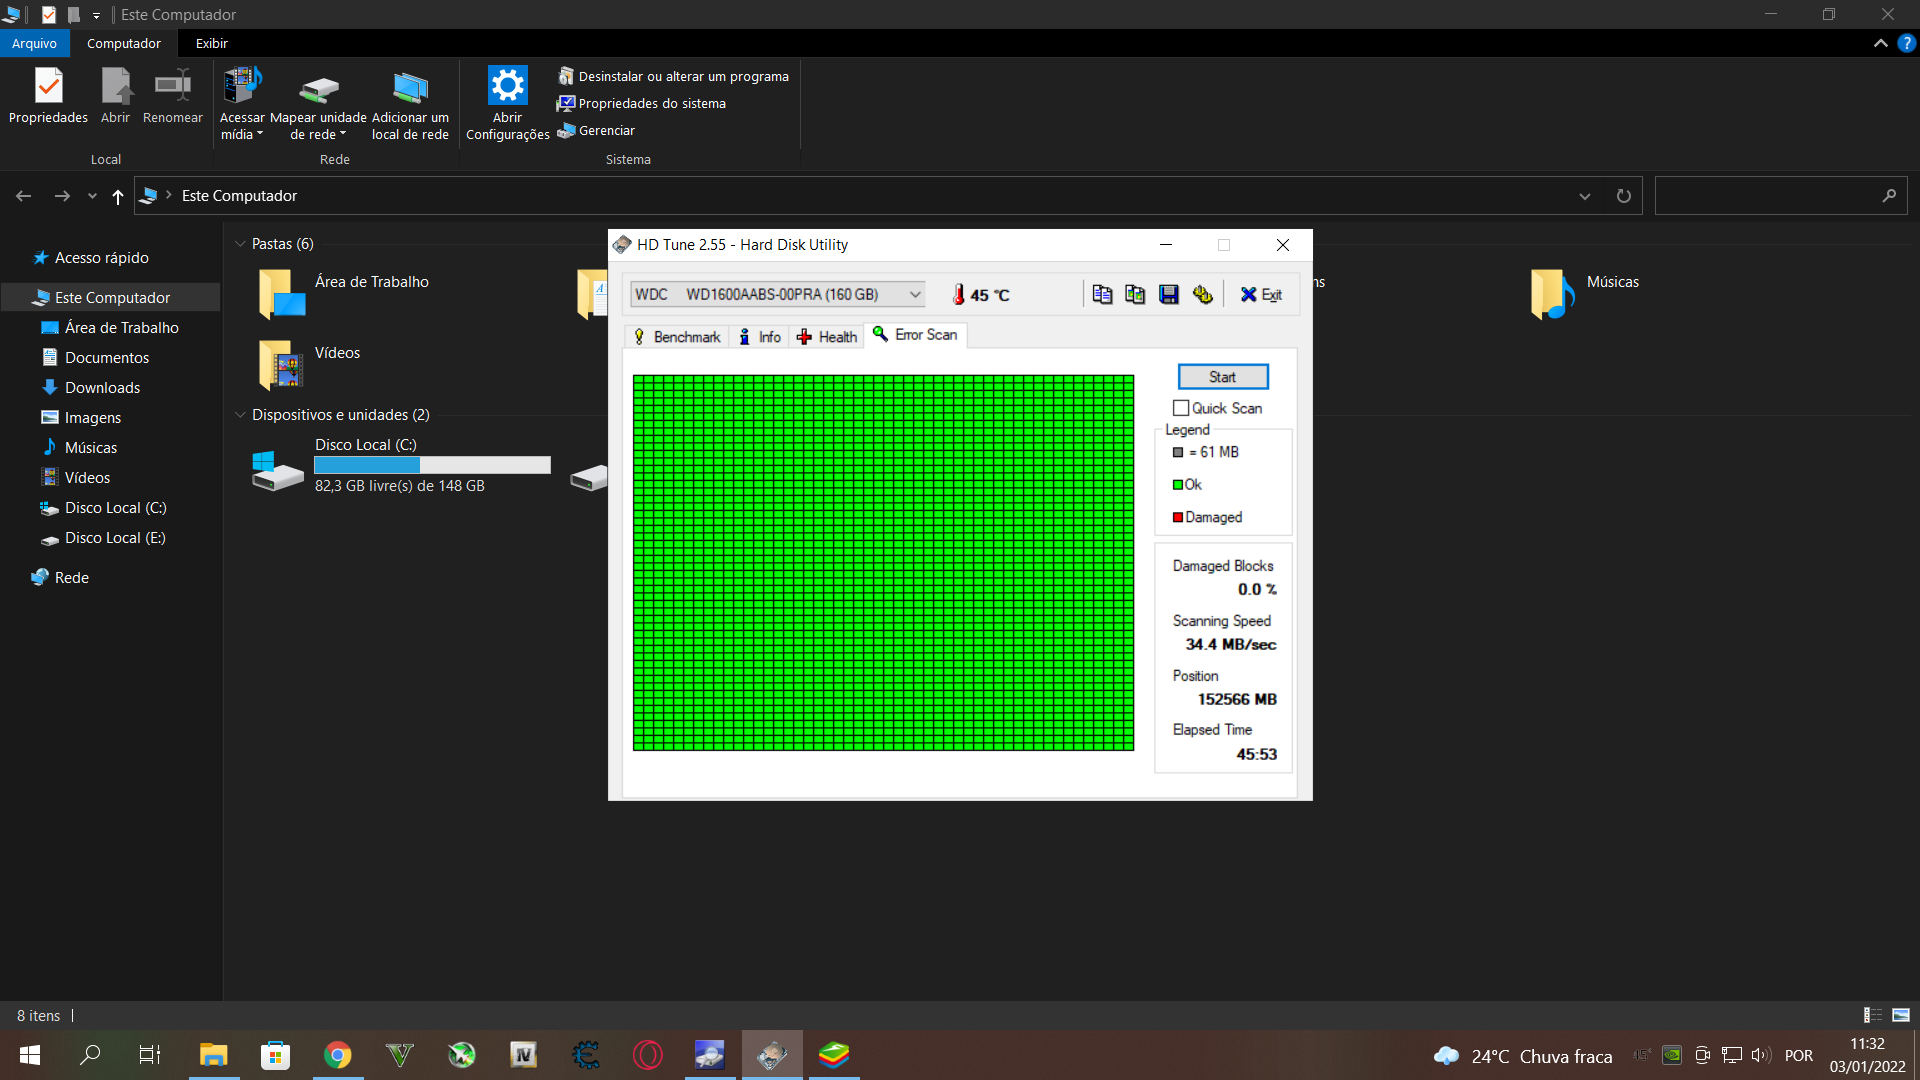This screenshot has height=1080, width=1920.
Task: Select Downloads in the sidebar
Action: [x=102, y=388]
